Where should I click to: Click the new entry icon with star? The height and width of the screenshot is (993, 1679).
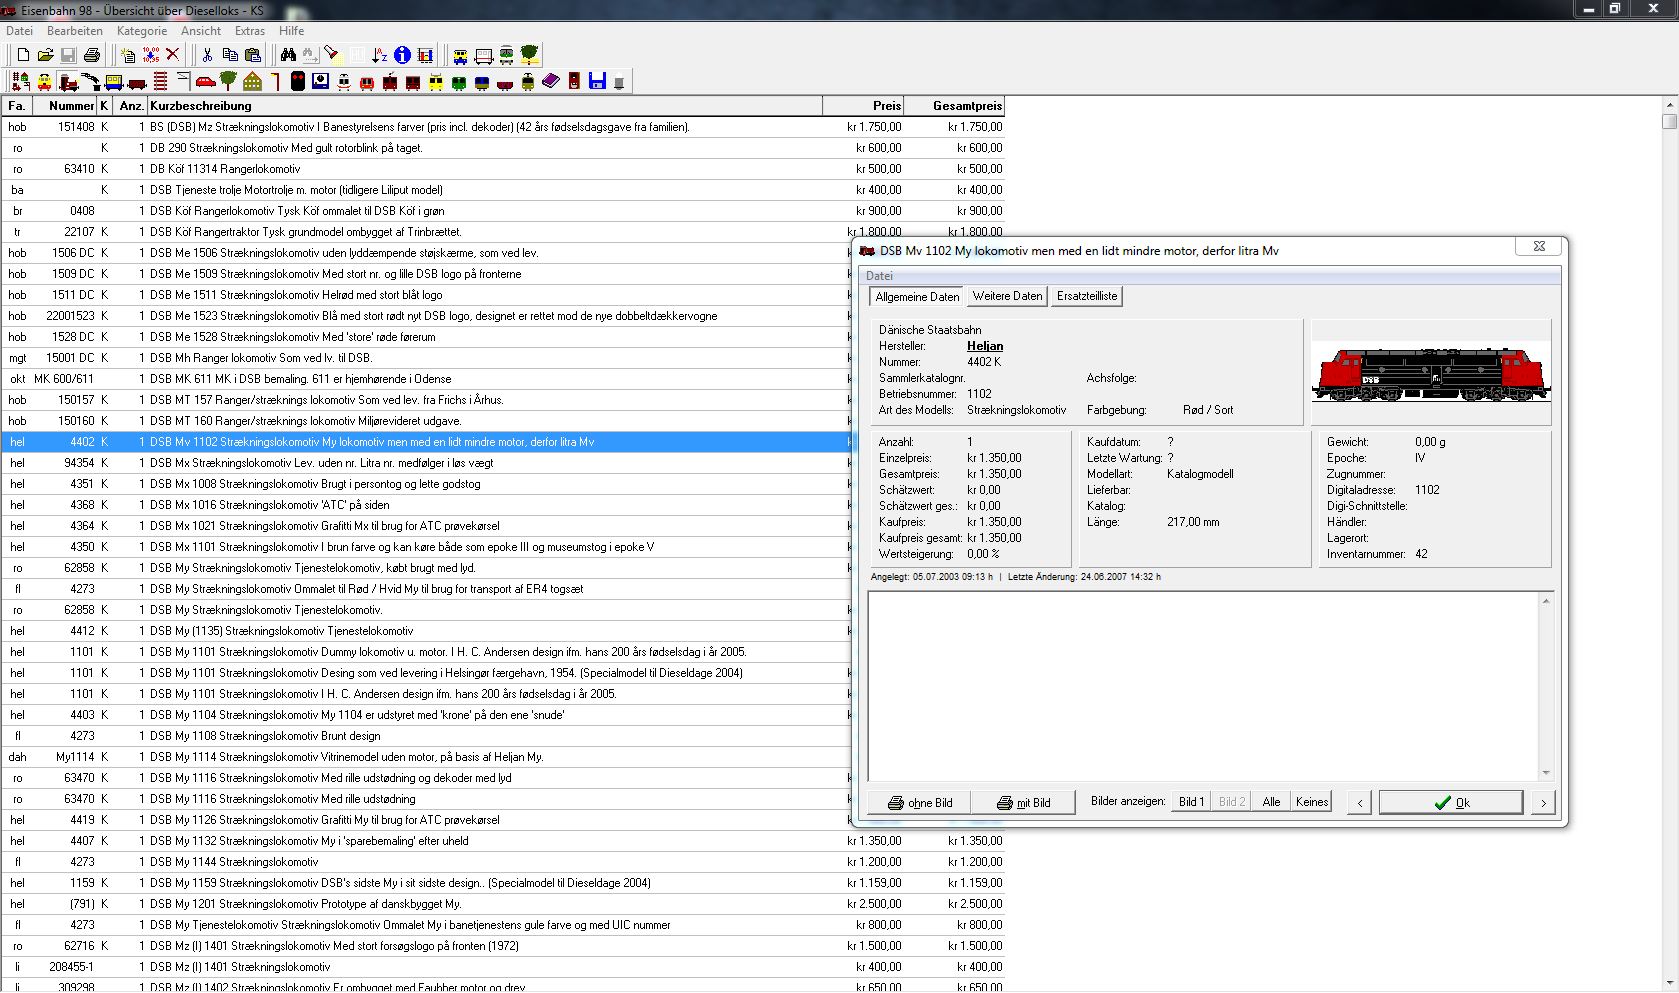click(128, 55)
